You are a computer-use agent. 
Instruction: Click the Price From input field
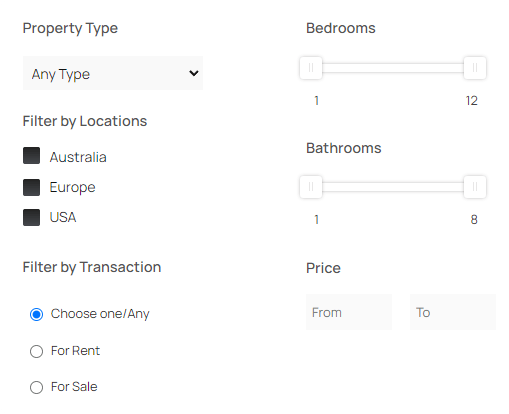click(349, 312)
